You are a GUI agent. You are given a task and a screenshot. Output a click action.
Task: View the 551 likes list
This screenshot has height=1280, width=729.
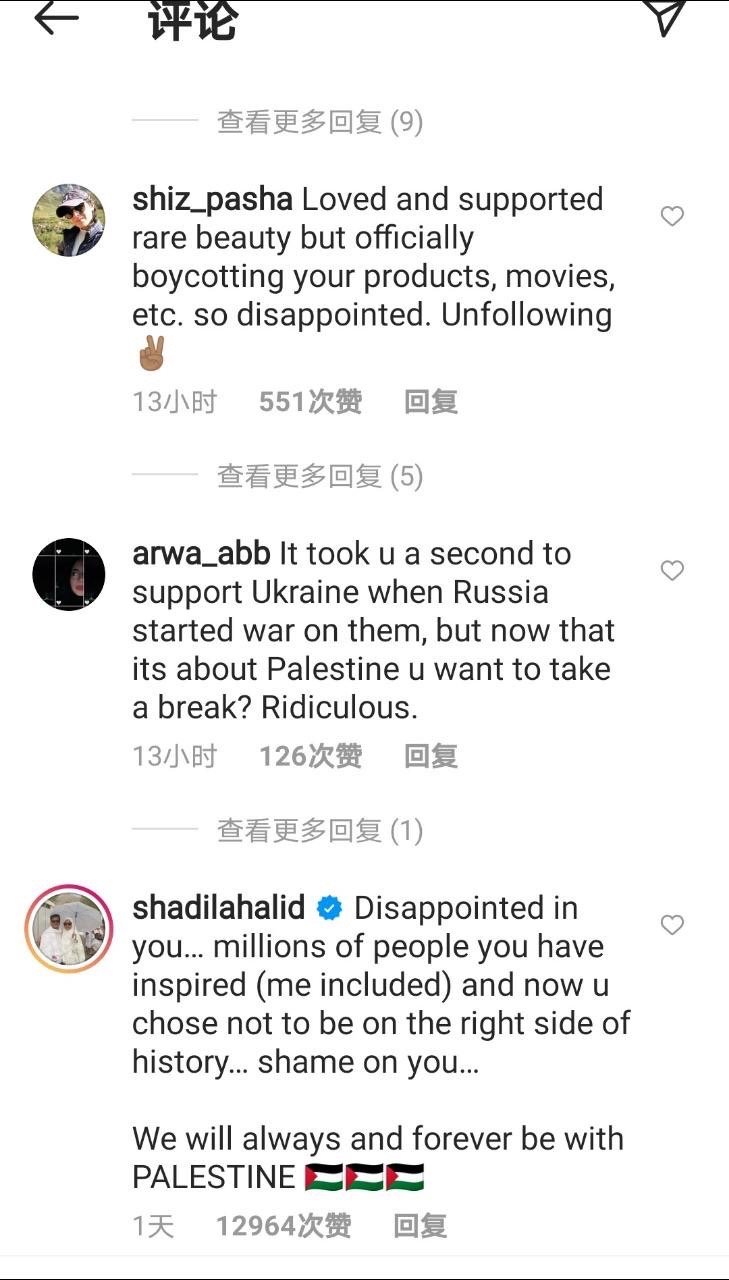click(310, 402)
